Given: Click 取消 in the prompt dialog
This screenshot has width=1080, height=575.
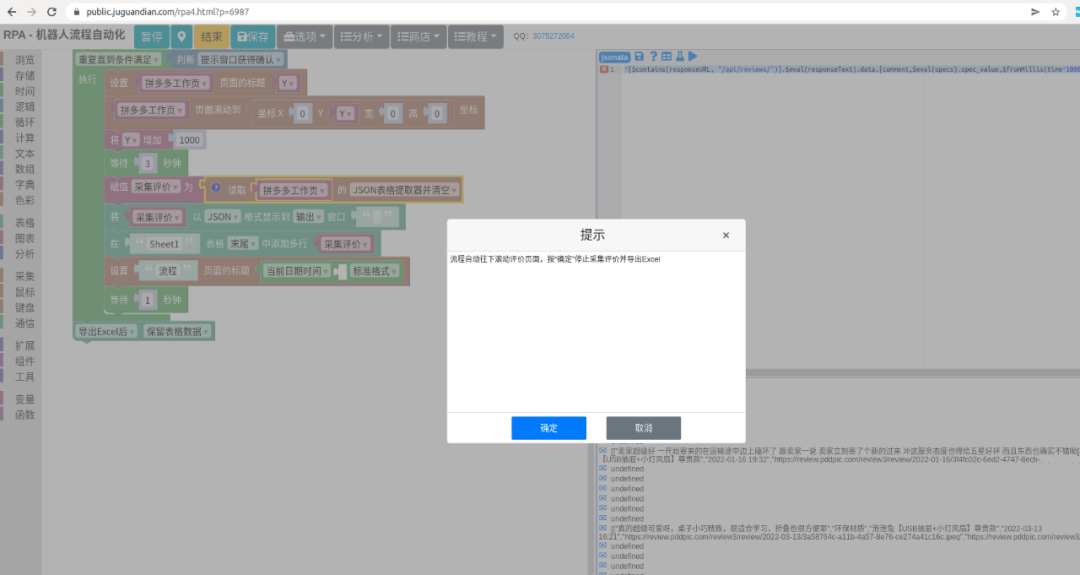Looking at the screenshot, I should pos(643,428).
